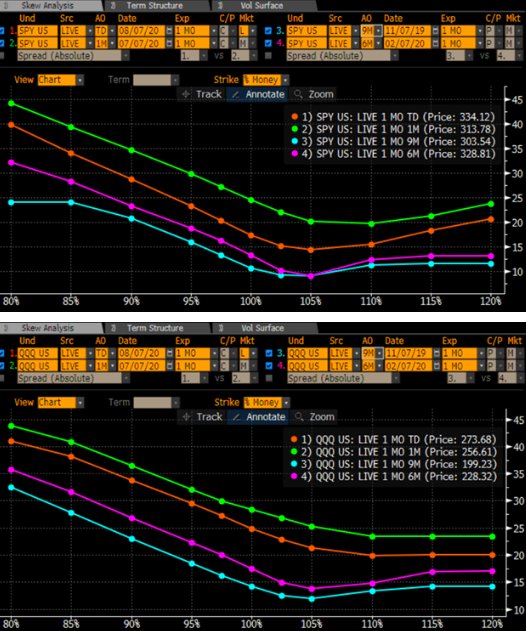The width and height of the screenshot is (526, 631).
Task: Switch to Term Structure tab in QQQ panel
Action: tap(155, 328)
